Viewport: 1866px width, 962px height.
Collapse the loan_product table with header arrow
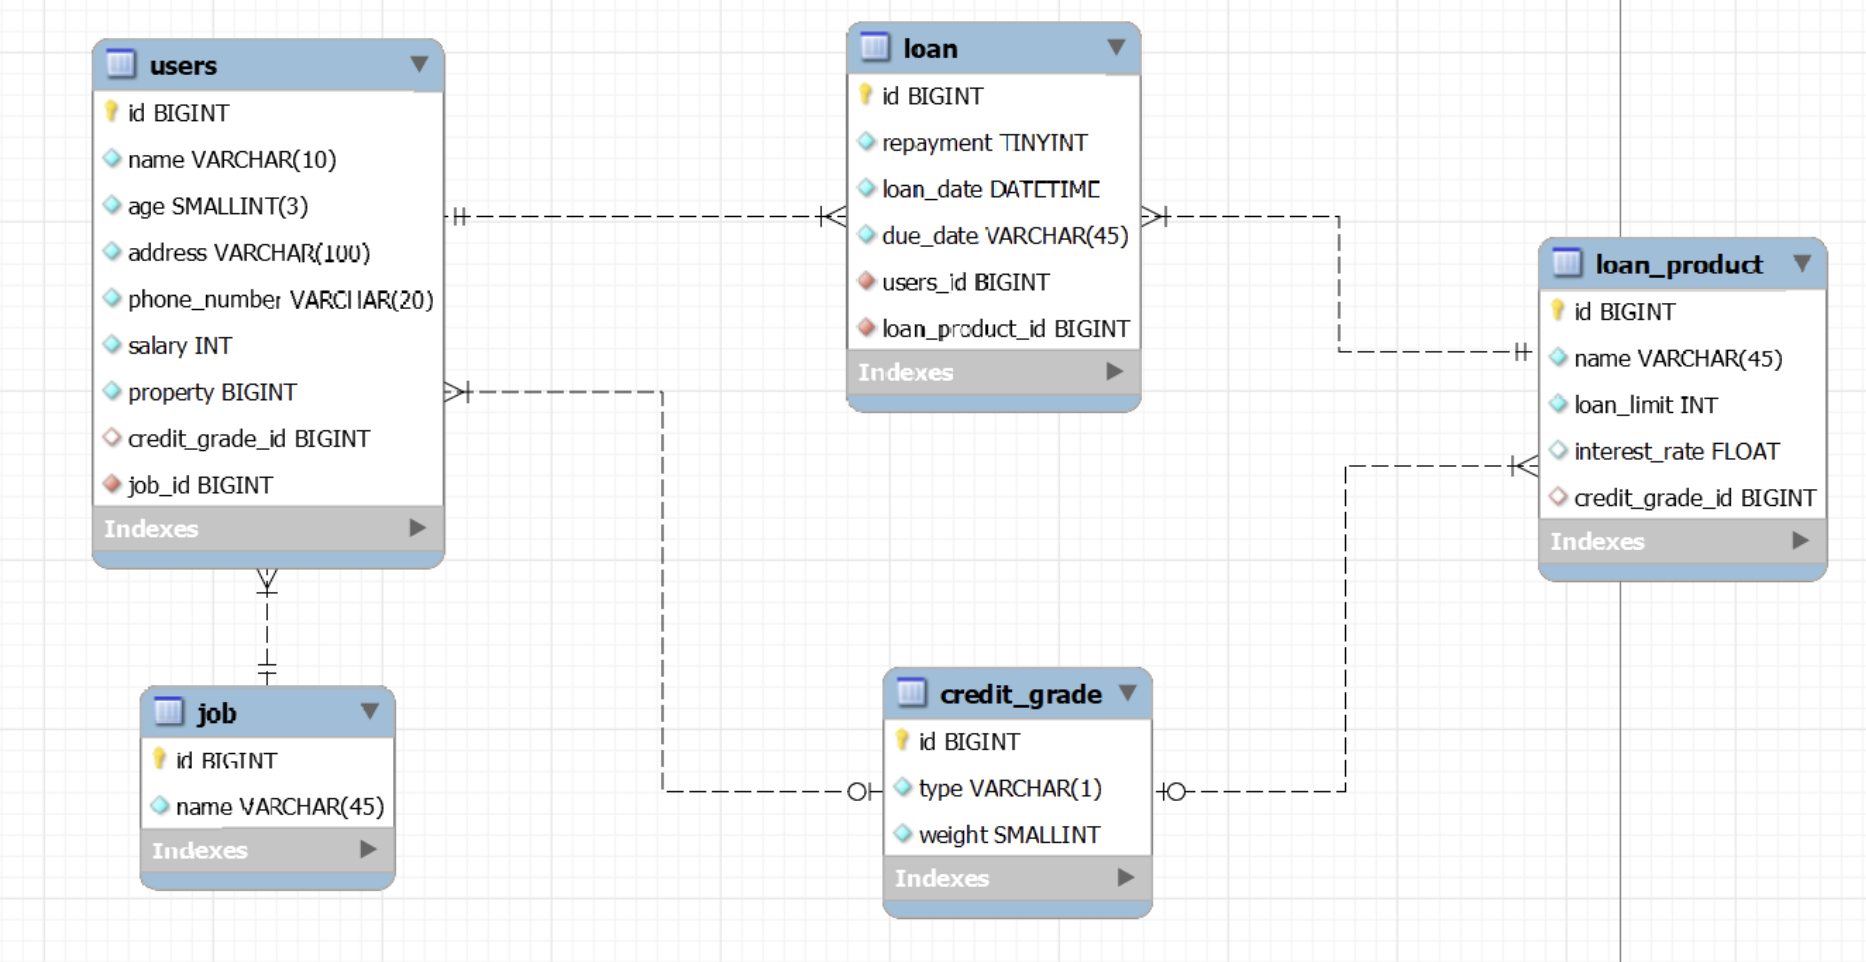pos(1802,263)
